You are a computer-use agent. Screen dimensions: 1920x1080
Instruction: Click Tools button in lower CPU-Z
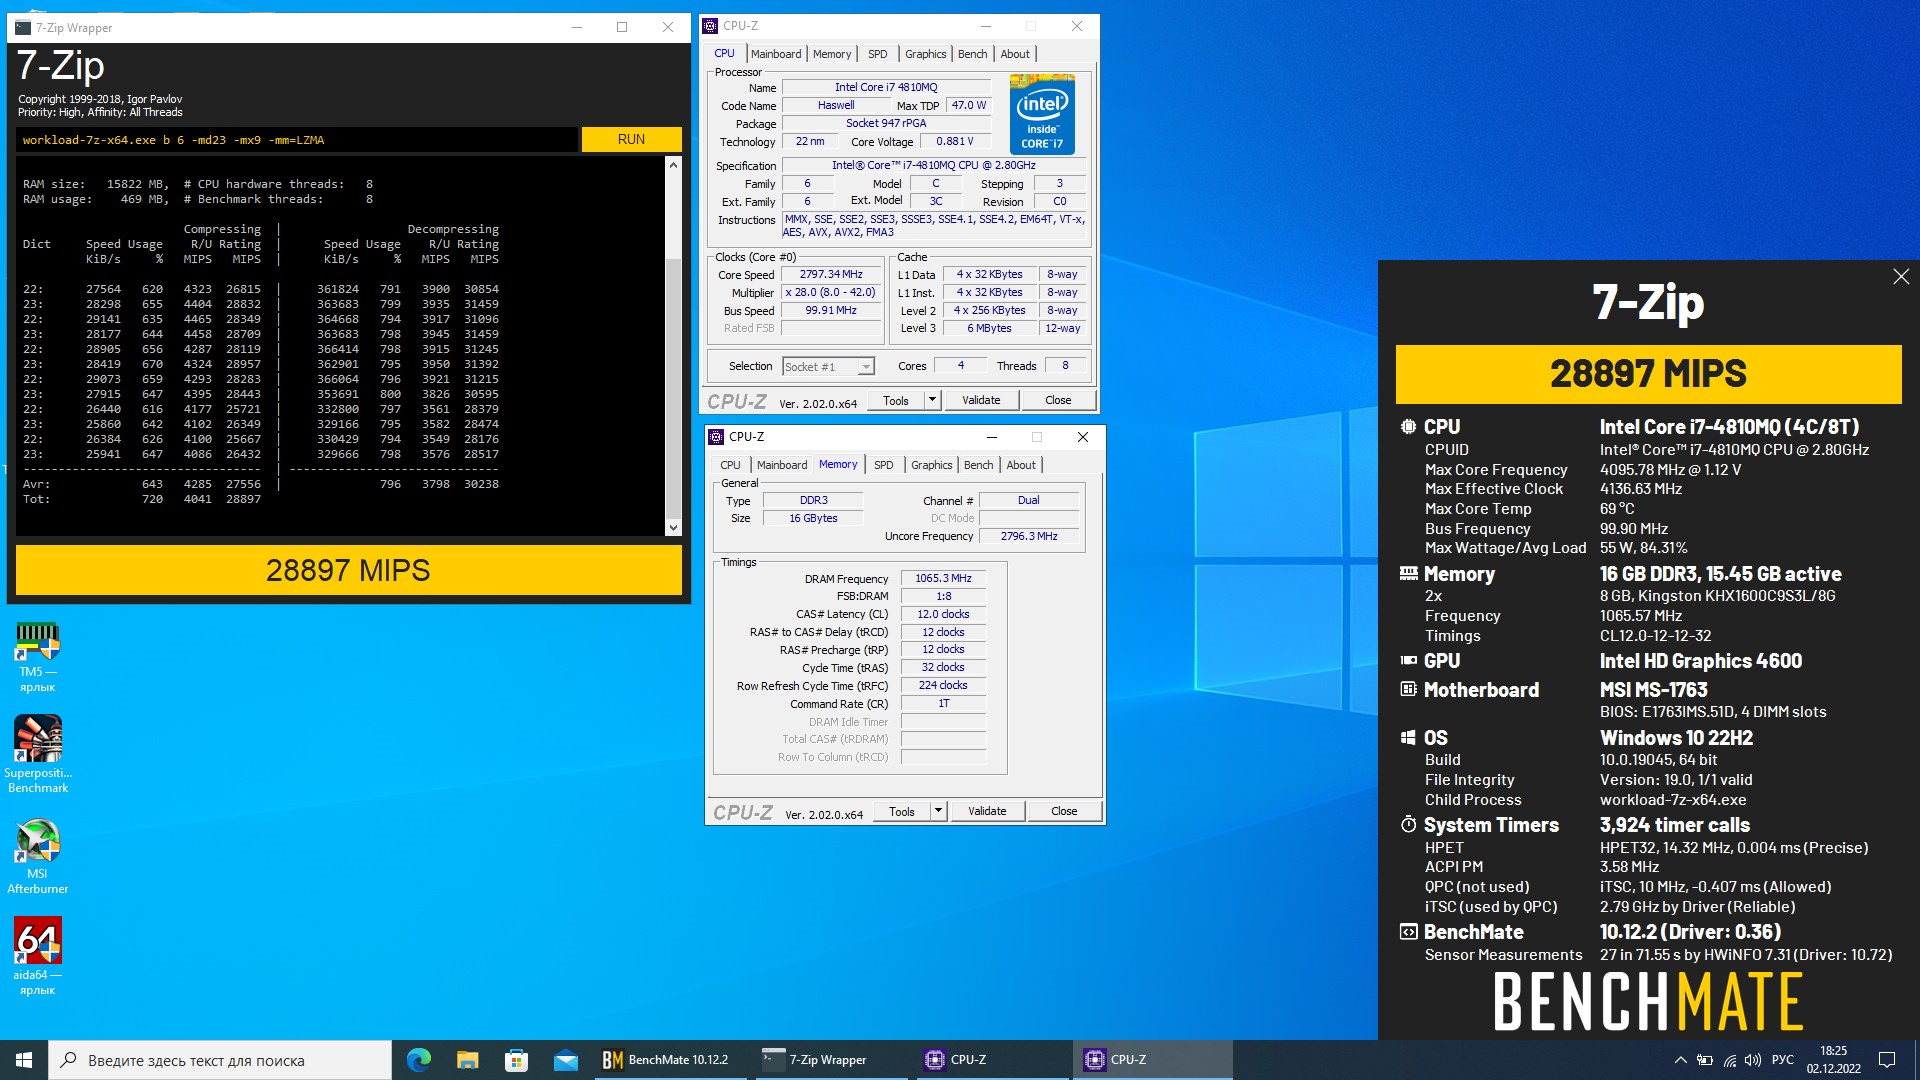pyautogui.click(x=902, y=811)
